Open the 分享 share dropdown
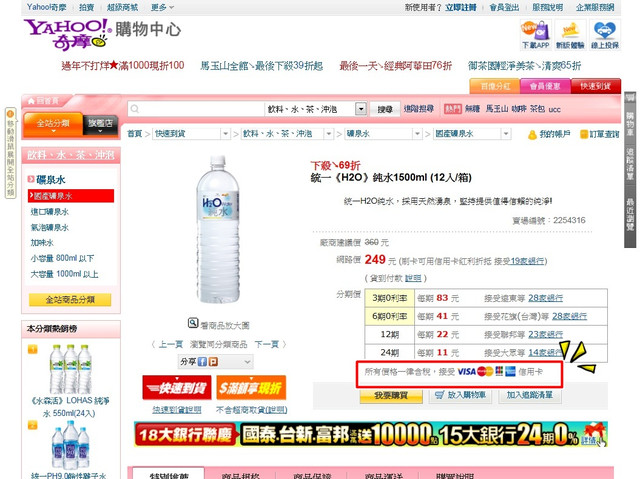The height and width of the screenshot is (479, 640). click(216, 361)
